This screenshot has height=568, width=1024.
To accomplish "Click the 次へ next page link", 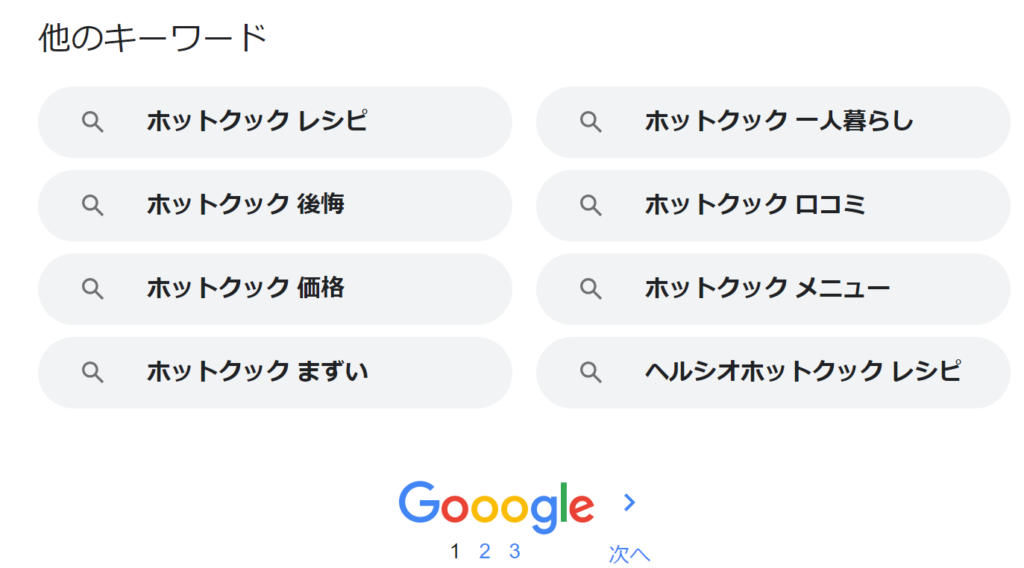I will coord(630,554).
